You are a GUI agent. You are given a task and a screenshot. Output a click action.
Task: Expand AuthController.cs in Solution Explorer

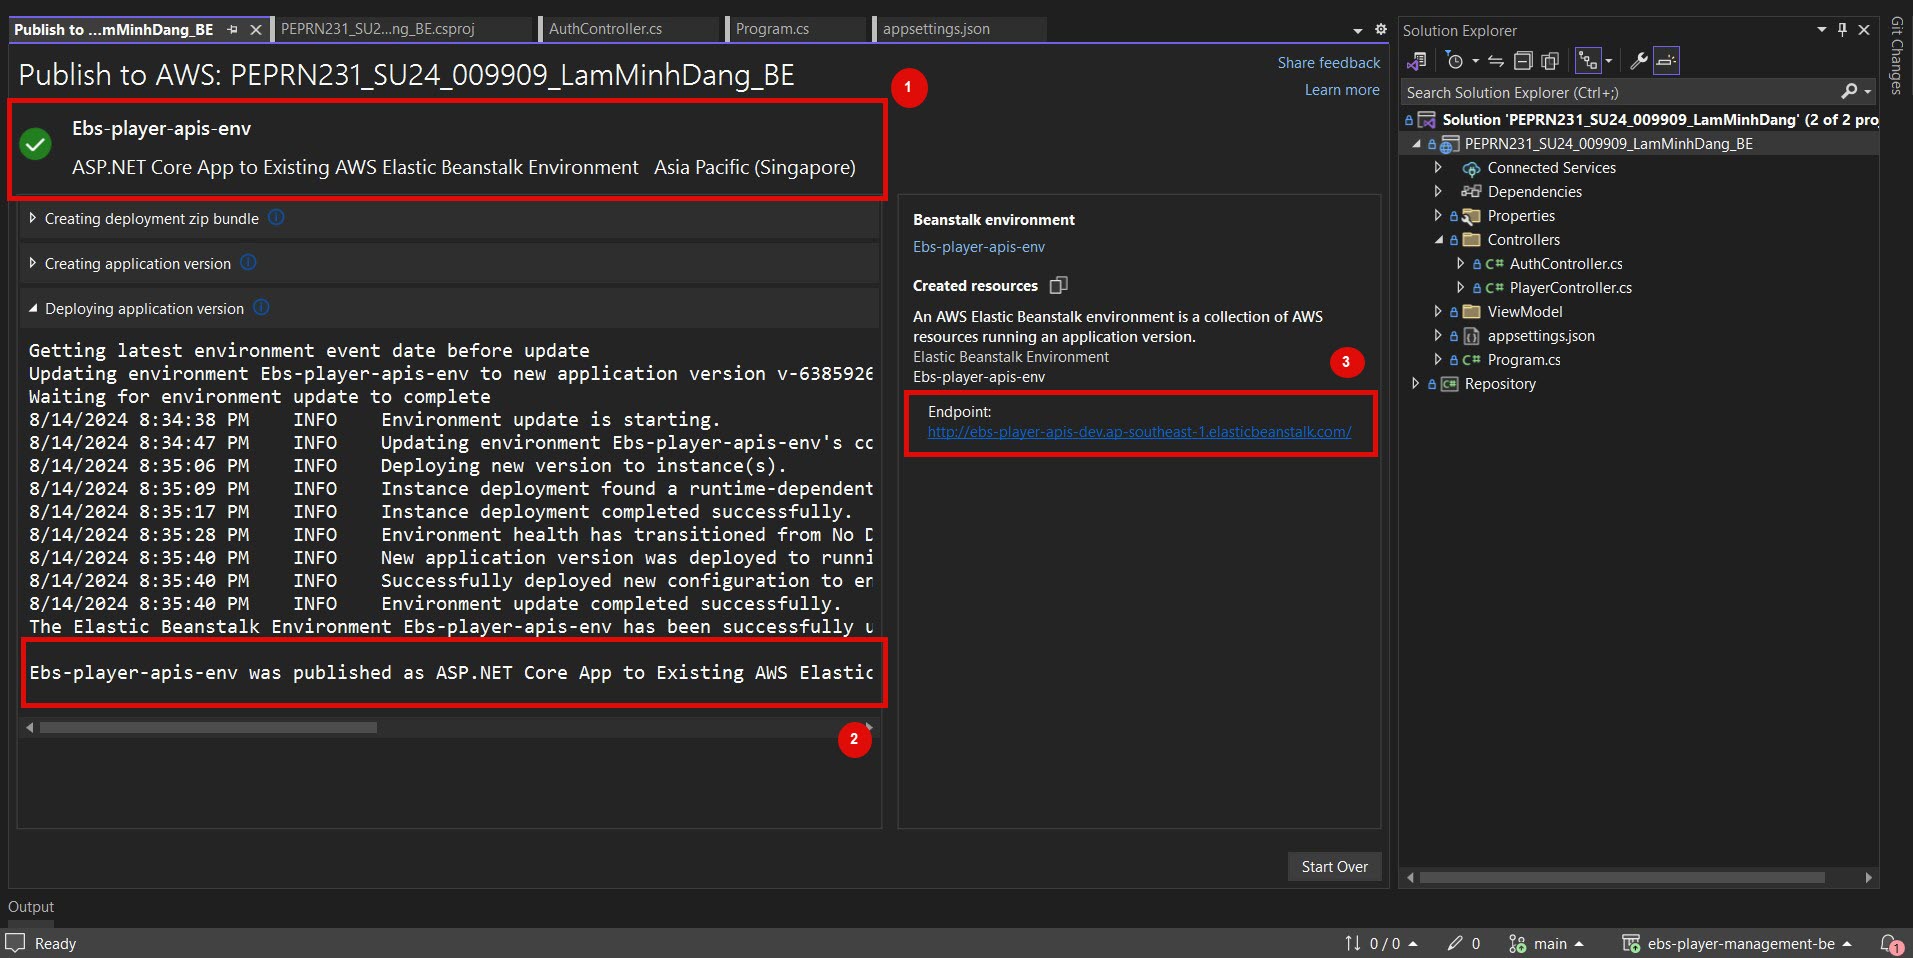(x=1460, y=264)
